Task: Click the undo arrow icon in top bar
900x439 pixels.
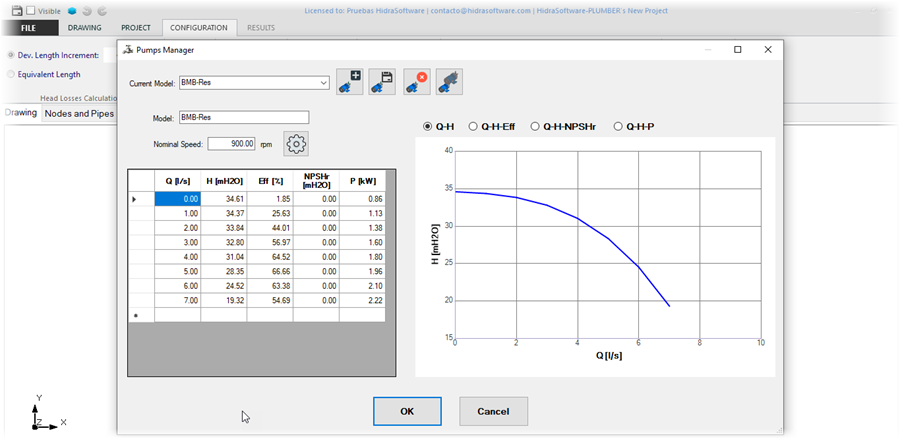Action: 87,11
